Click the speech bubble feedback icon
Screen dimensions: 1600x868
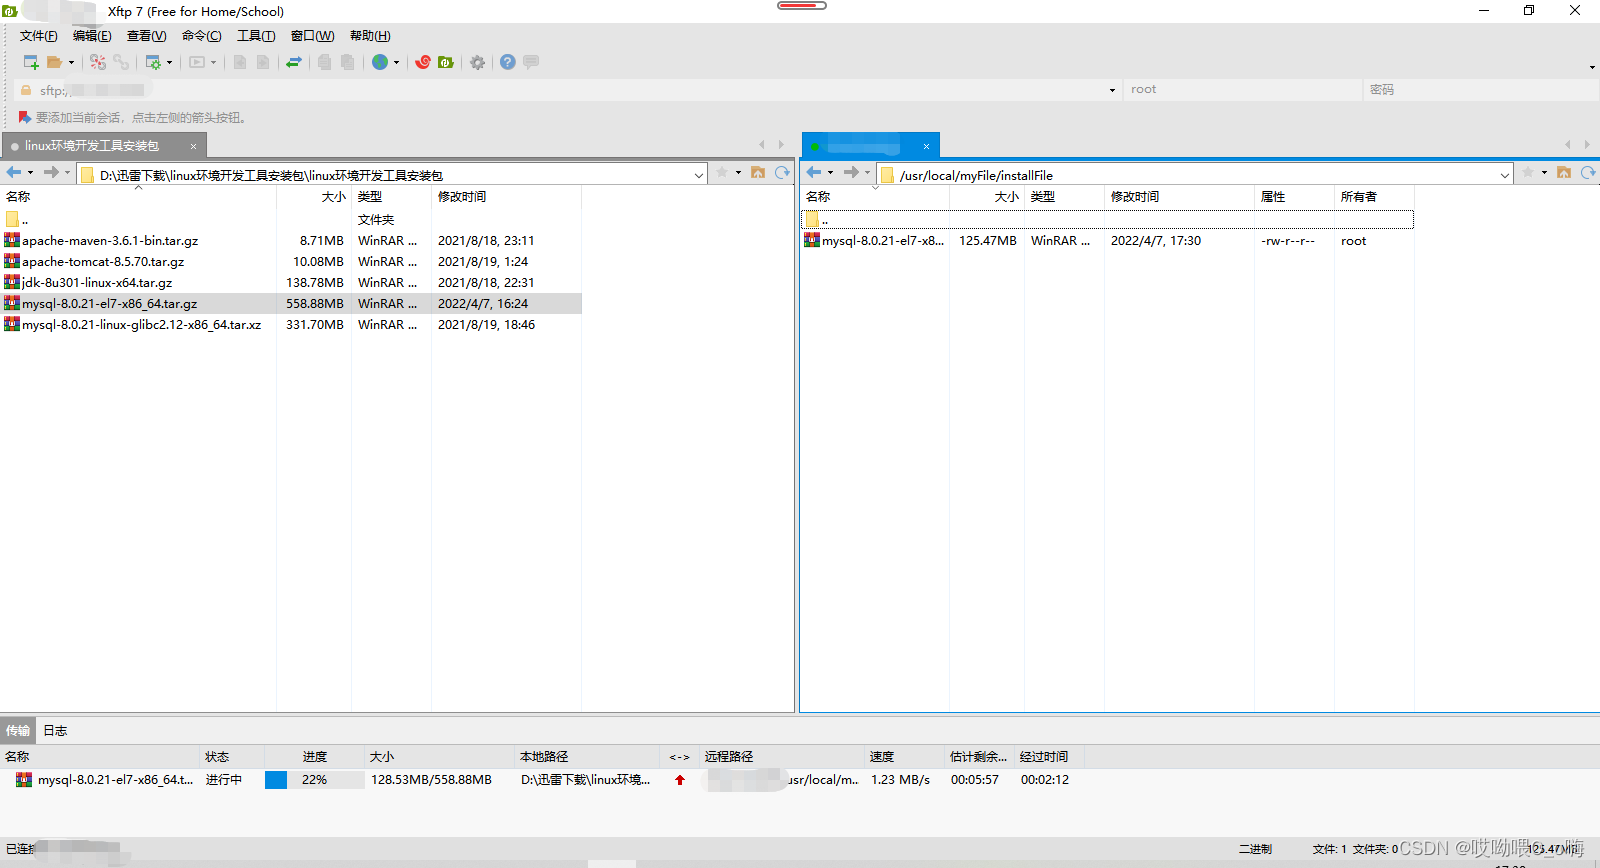[531, 62]
